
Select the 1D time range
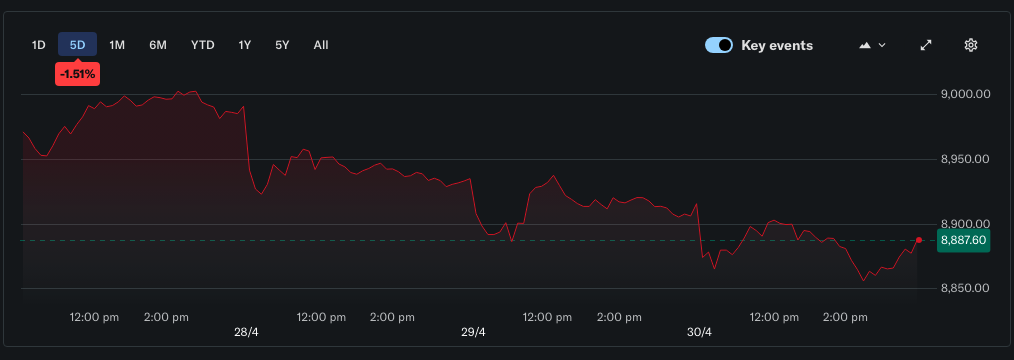(39, 45)
